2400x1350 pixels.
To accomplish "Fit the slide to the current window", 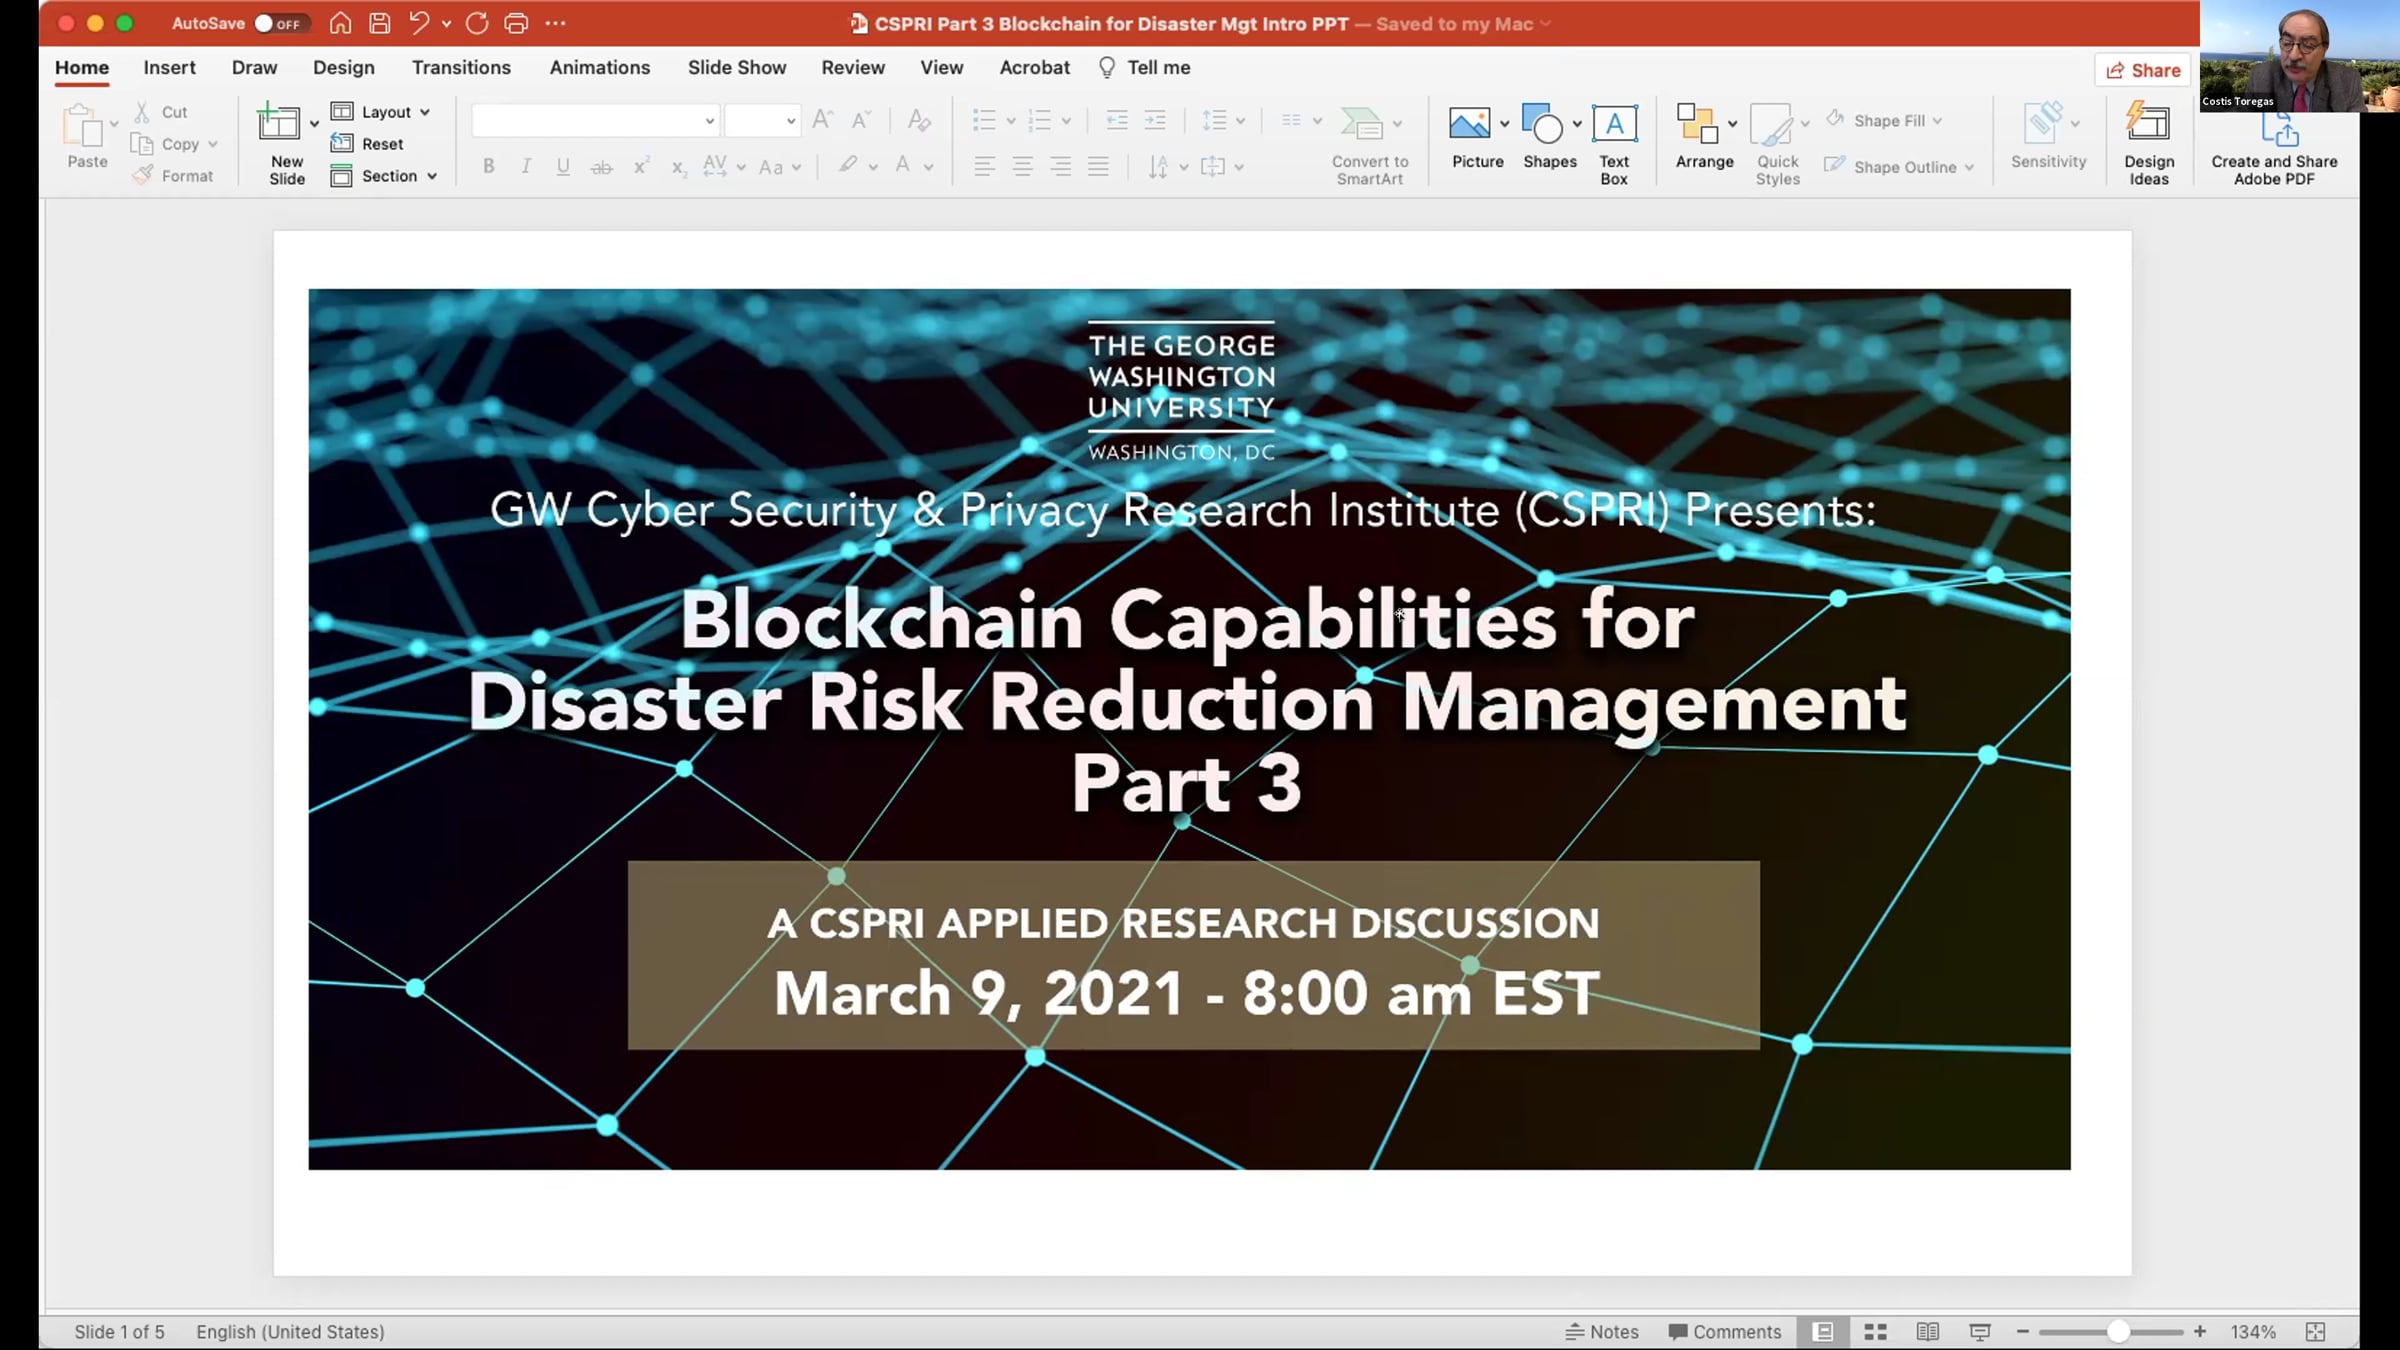I will 2315,1332.
